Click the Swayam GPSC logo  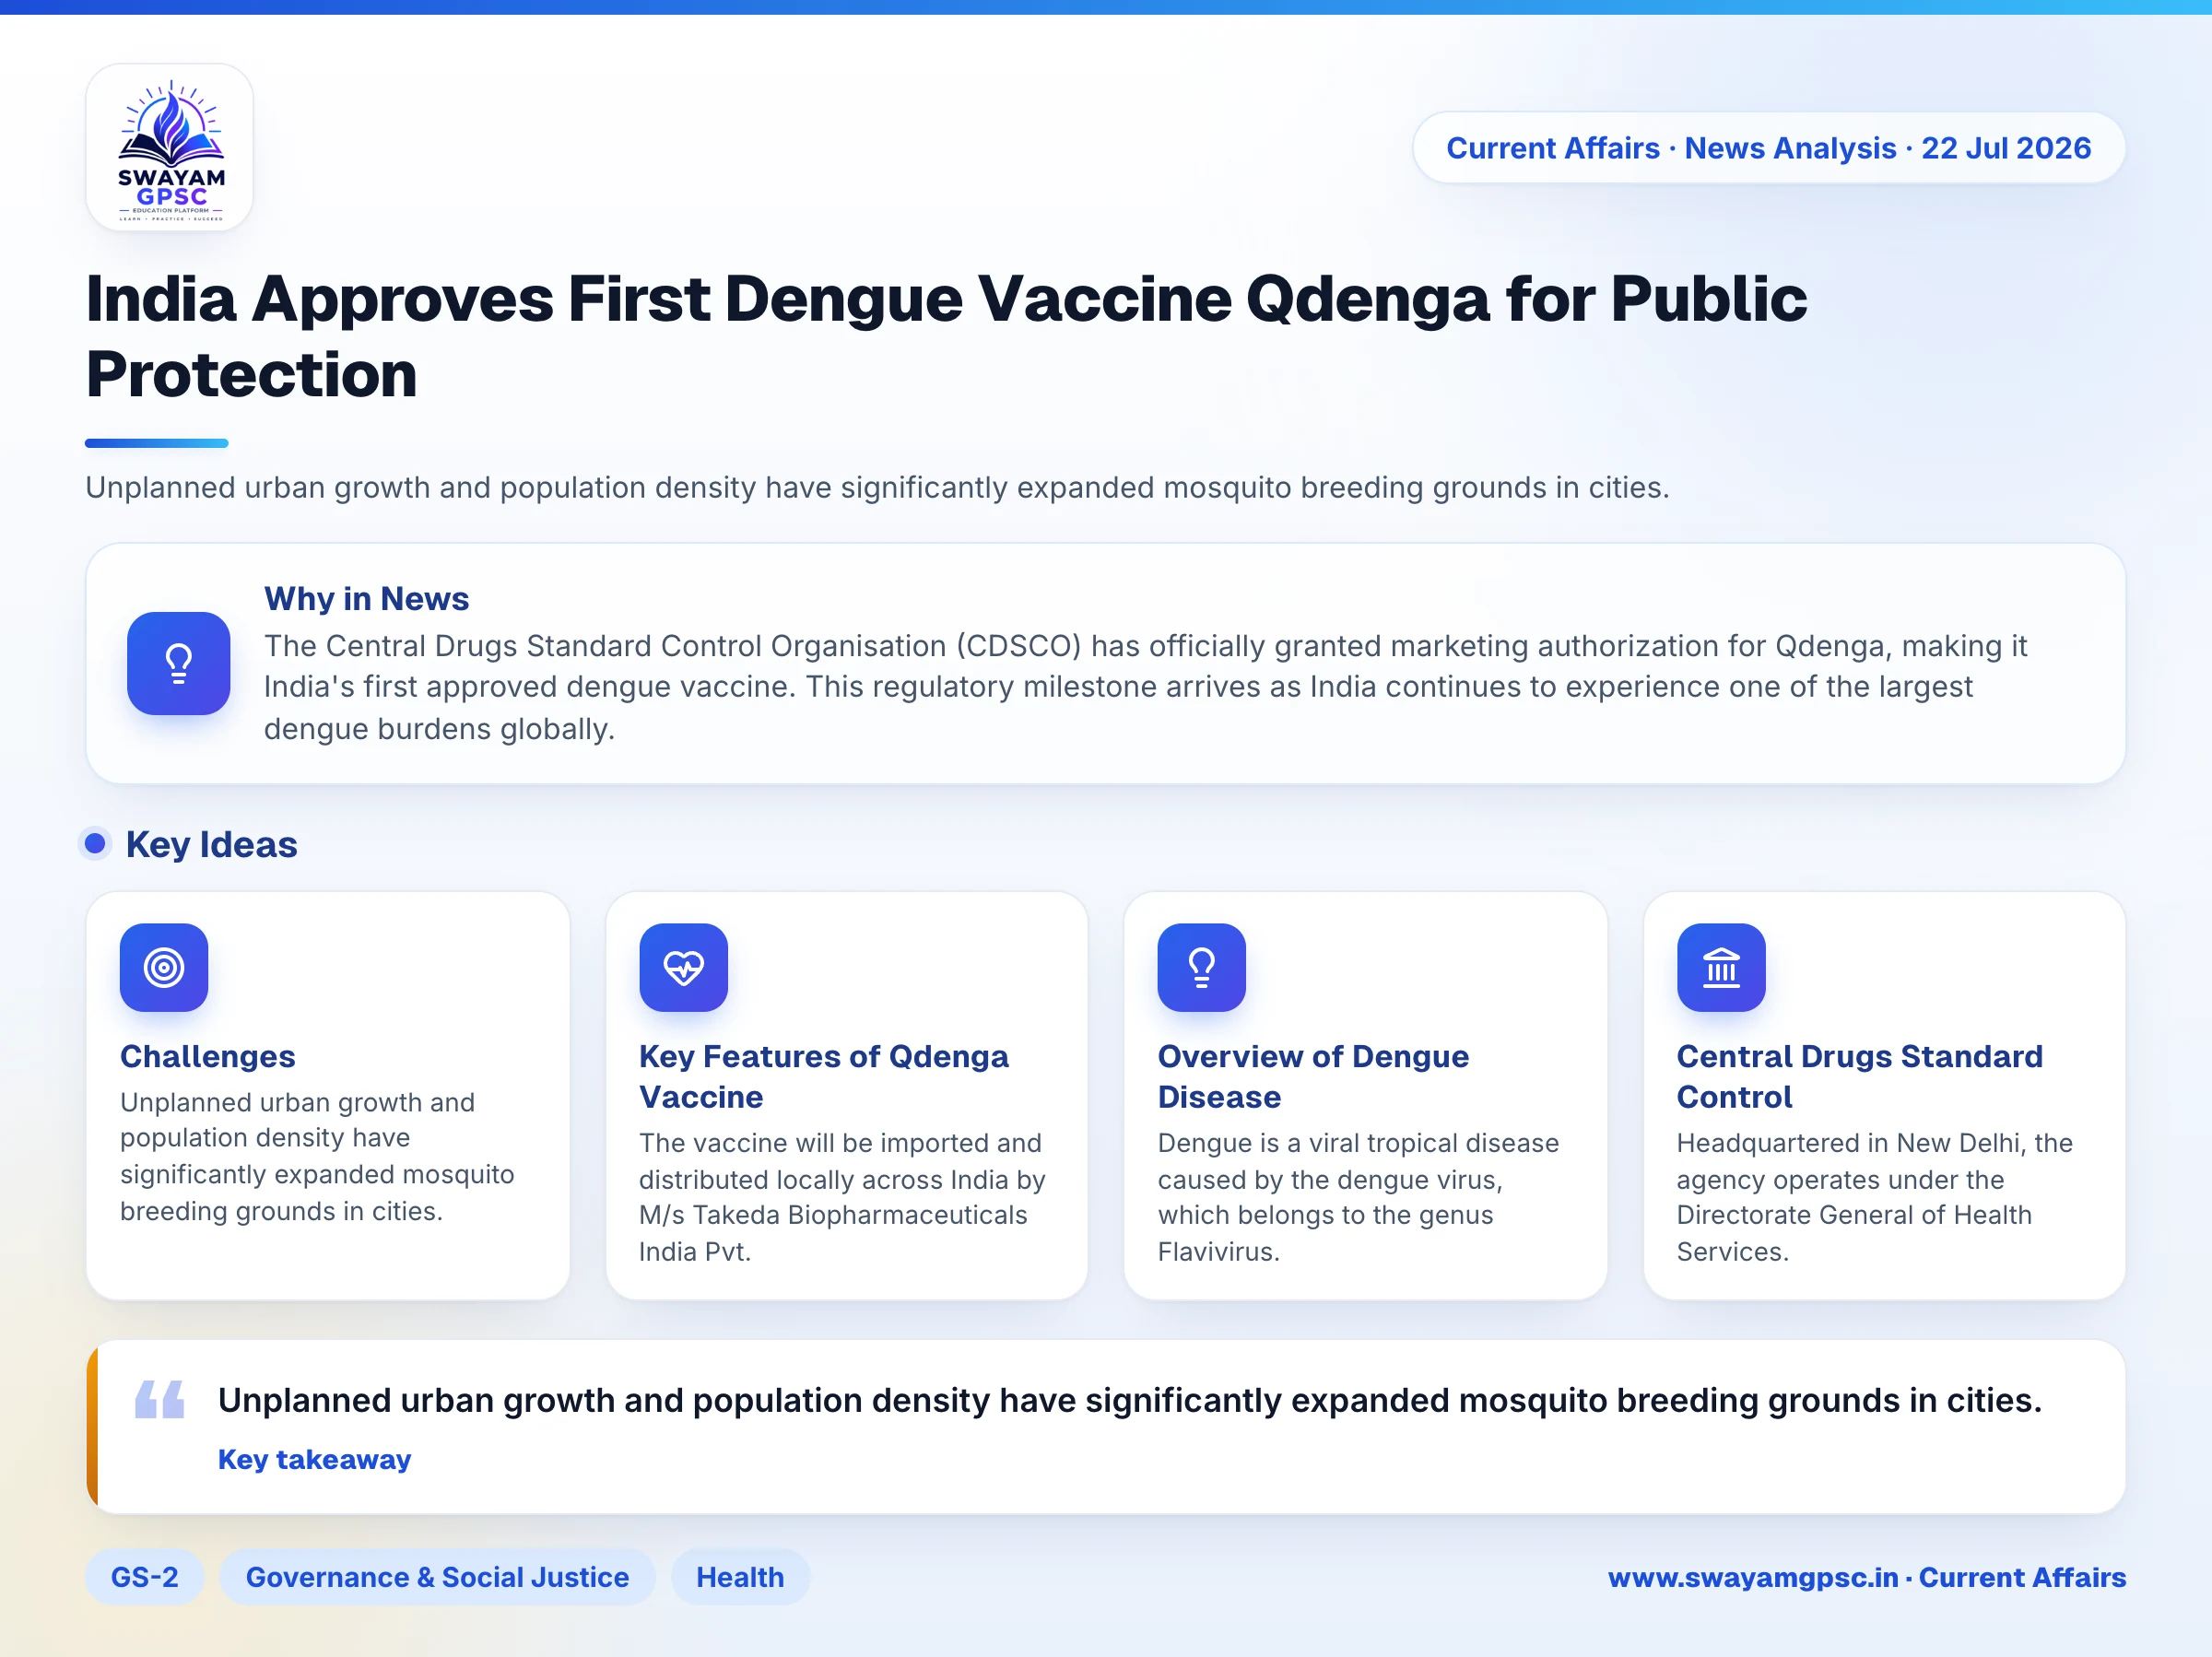169,147
